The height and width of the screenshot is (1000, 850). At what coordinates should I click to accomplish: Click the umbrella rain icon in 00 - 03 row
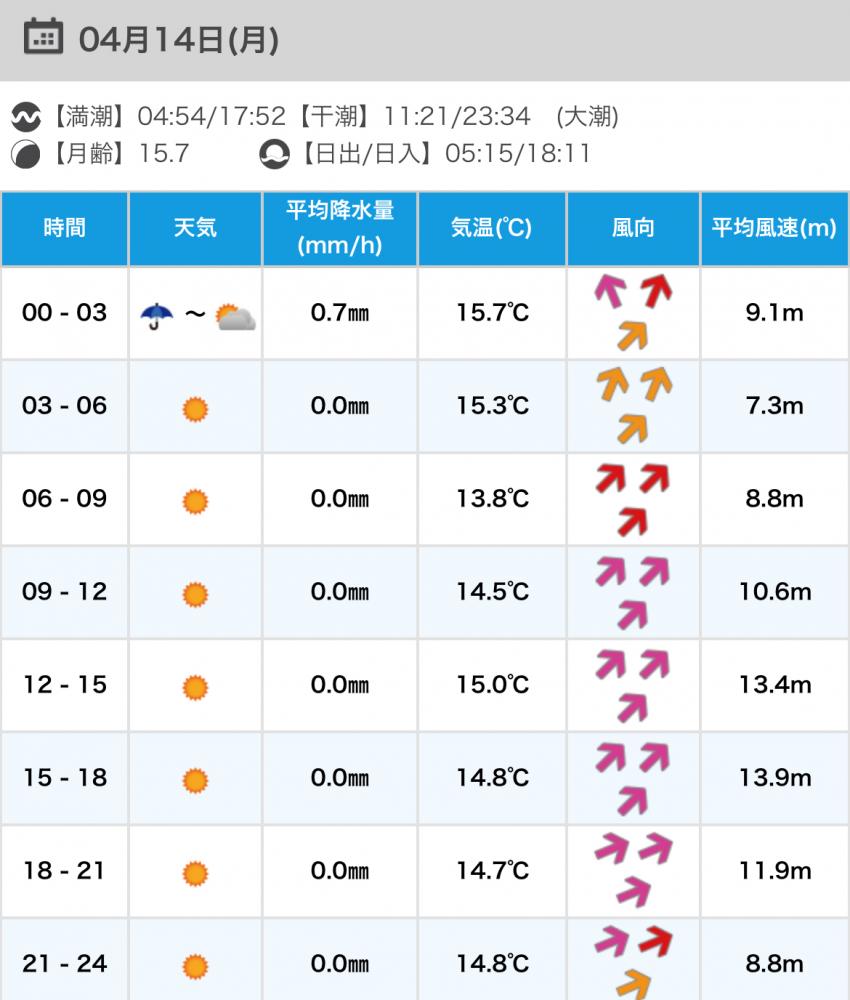[157, 316]
